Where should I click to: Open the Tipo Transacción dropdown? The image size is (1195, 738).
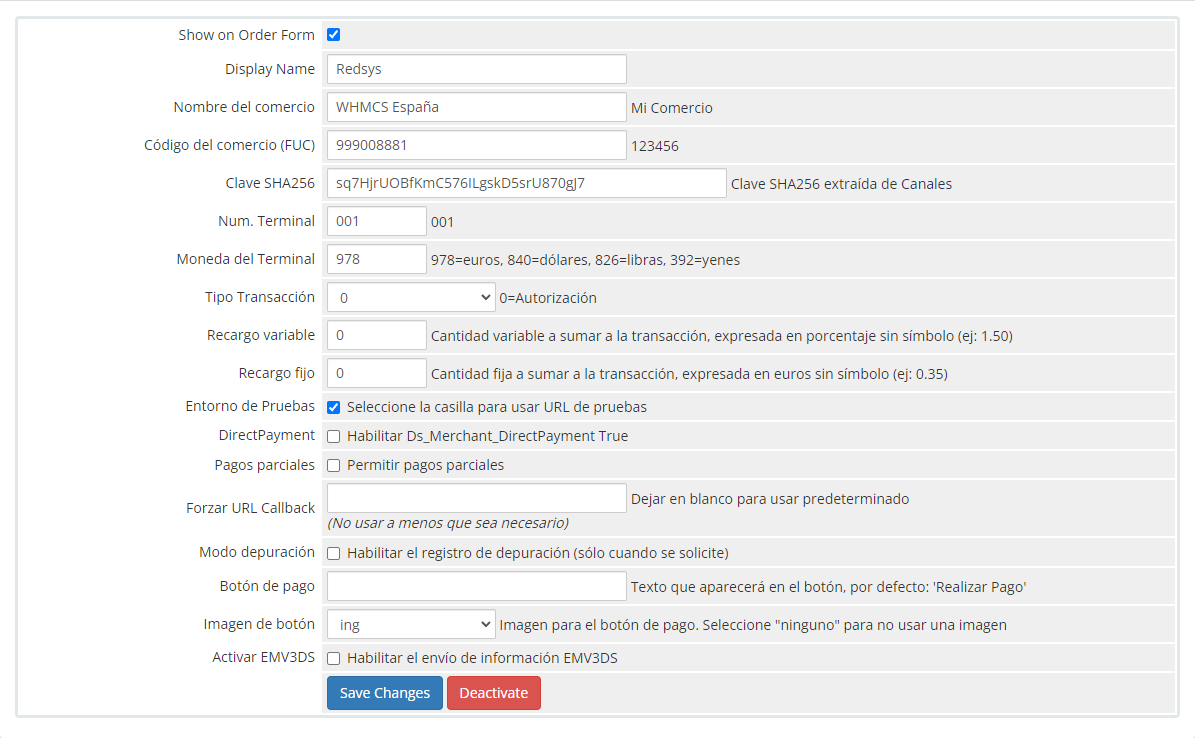coord(411,297)
